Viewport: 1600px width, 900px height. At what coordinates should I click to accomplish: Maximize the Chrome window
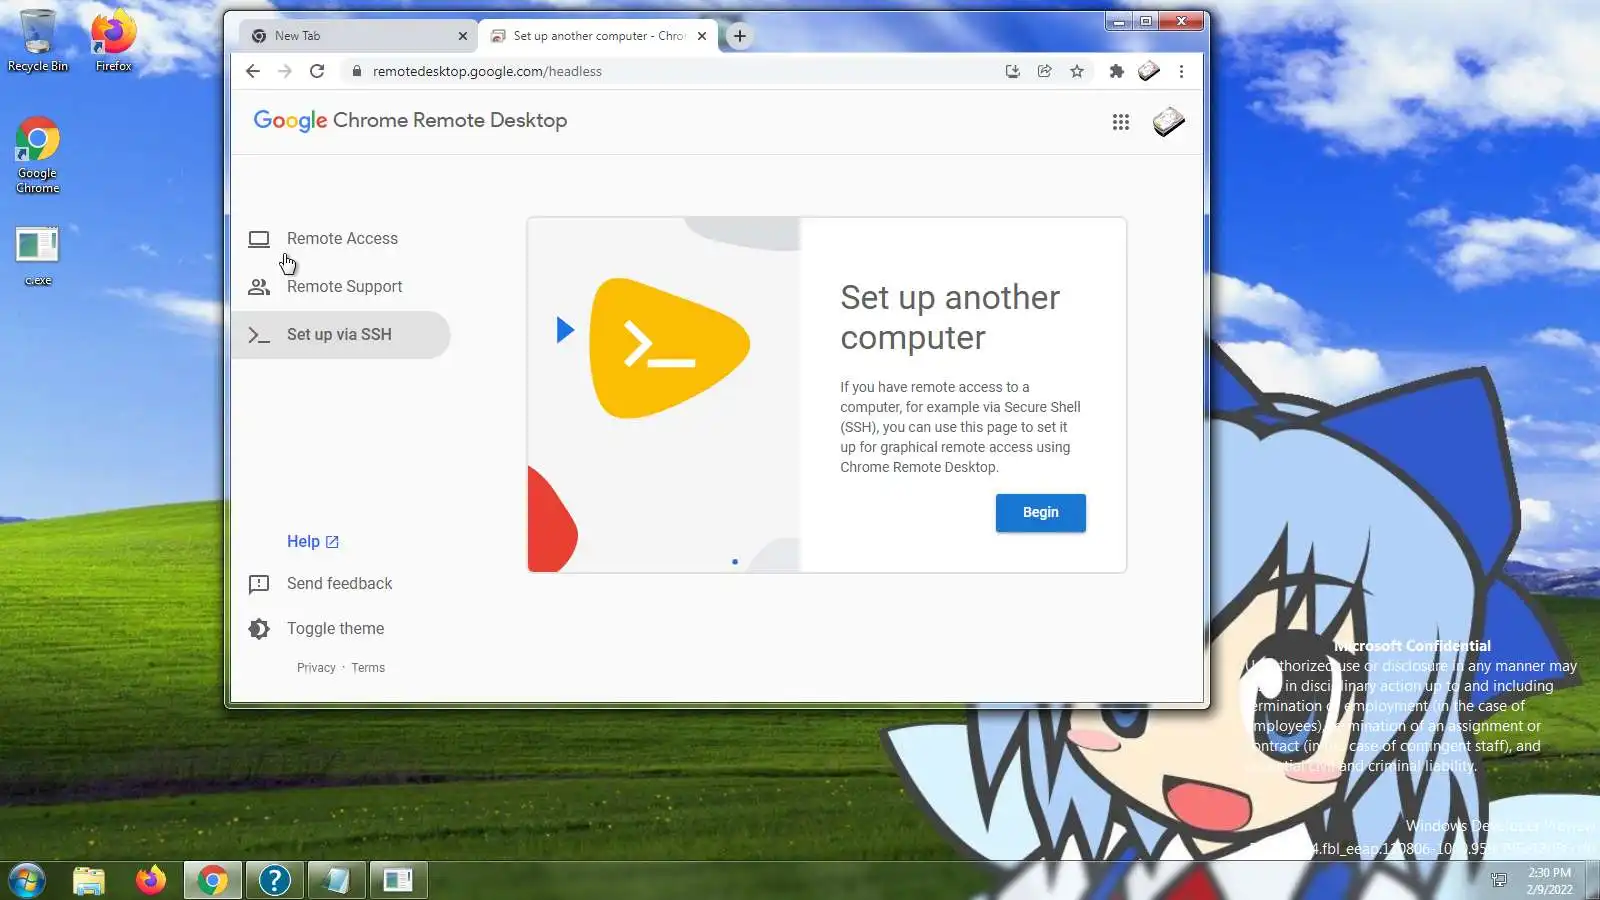coord(1146,21)
